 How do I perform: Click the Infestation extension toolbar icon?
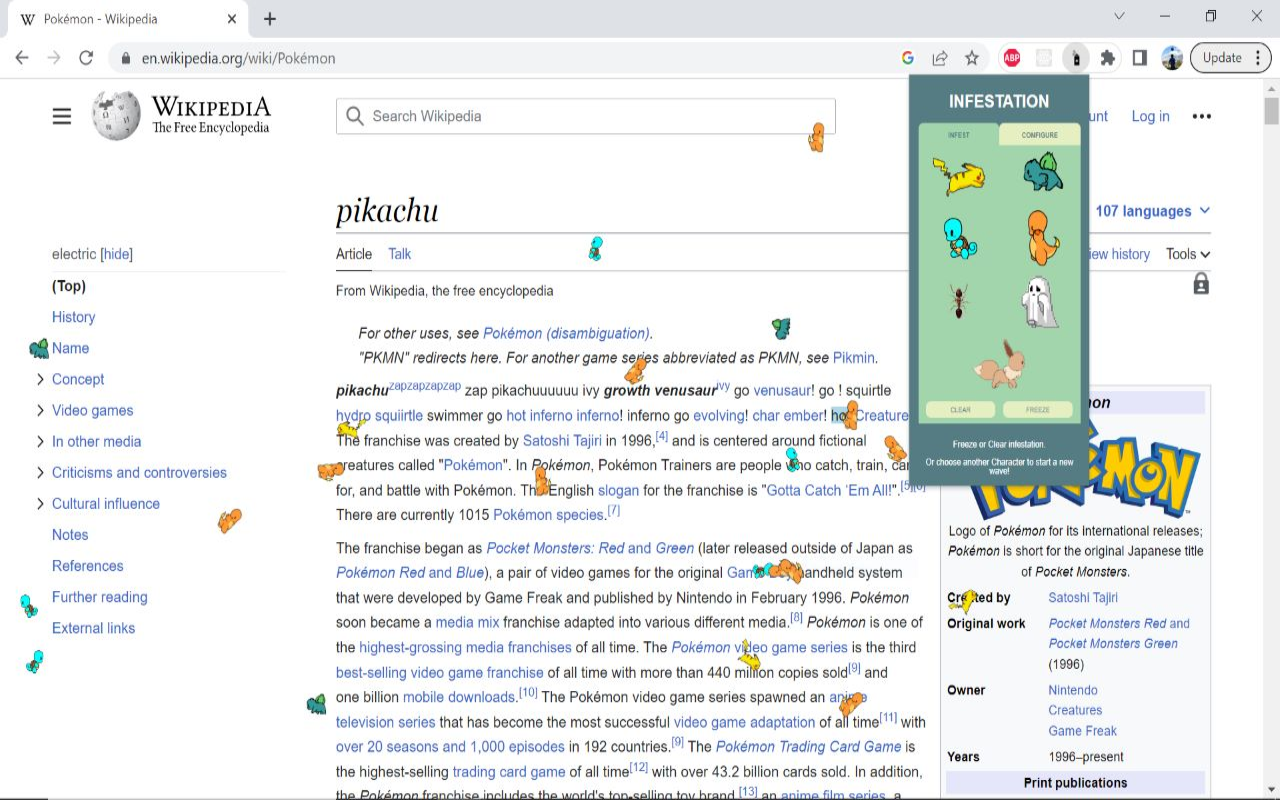(1076, 58)
